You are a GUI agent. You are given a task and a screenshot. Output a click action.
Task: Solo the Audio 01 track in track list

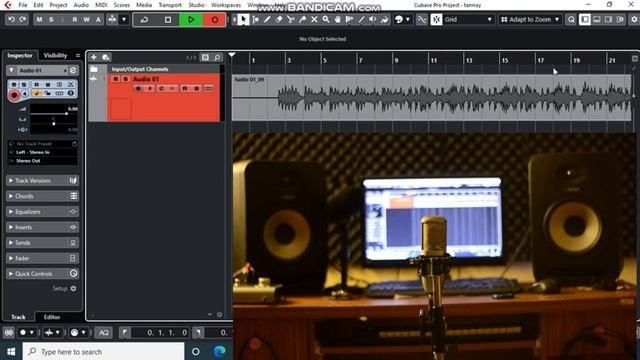tap(126, 79)
